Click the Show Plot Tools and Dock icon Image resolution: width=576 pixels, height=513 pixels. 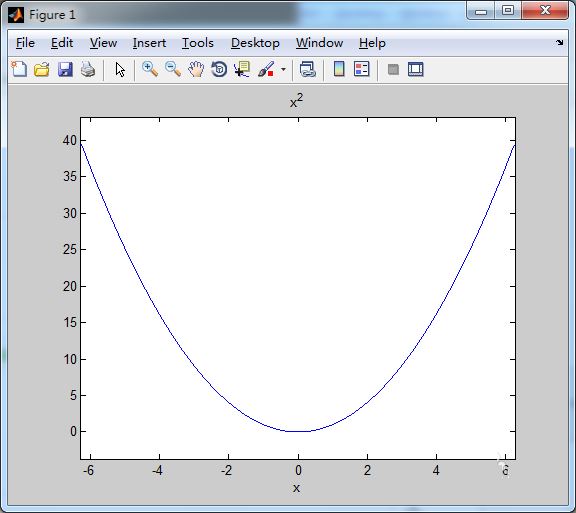click(x=415, y=69)
